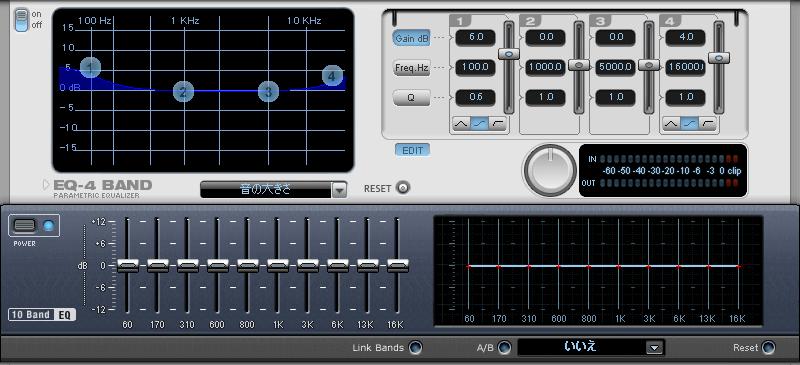Image resolution: width=800 pixels, height=365 pixels.
Task: Click the 1K band slider handle
Action: click(x=278, y=266)
